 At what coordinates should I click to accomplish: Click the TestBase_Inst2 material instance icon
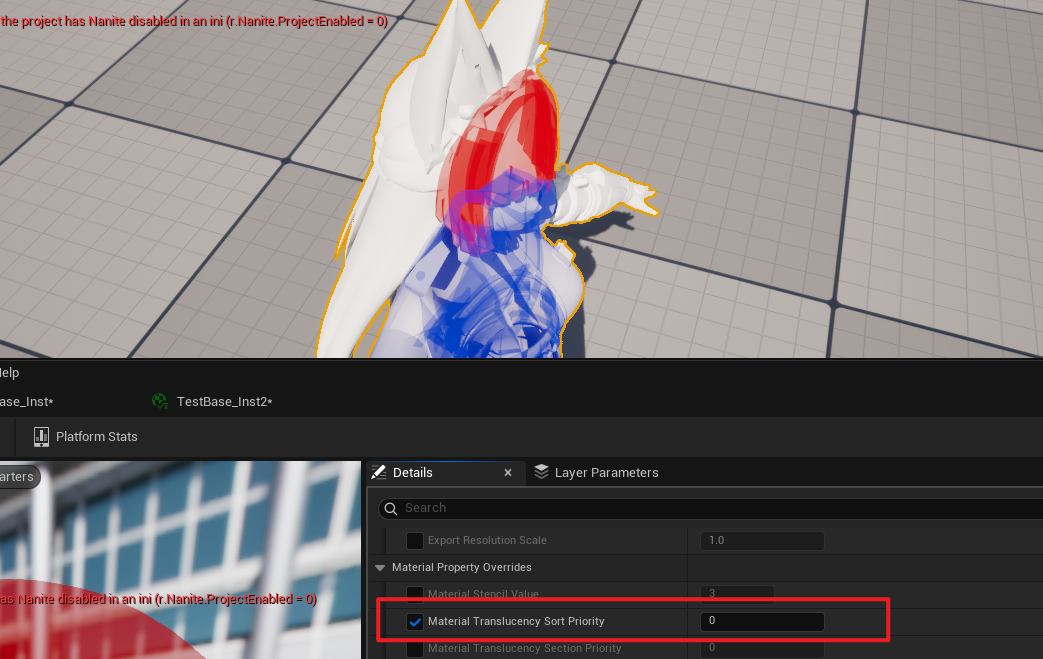point(160,401)
